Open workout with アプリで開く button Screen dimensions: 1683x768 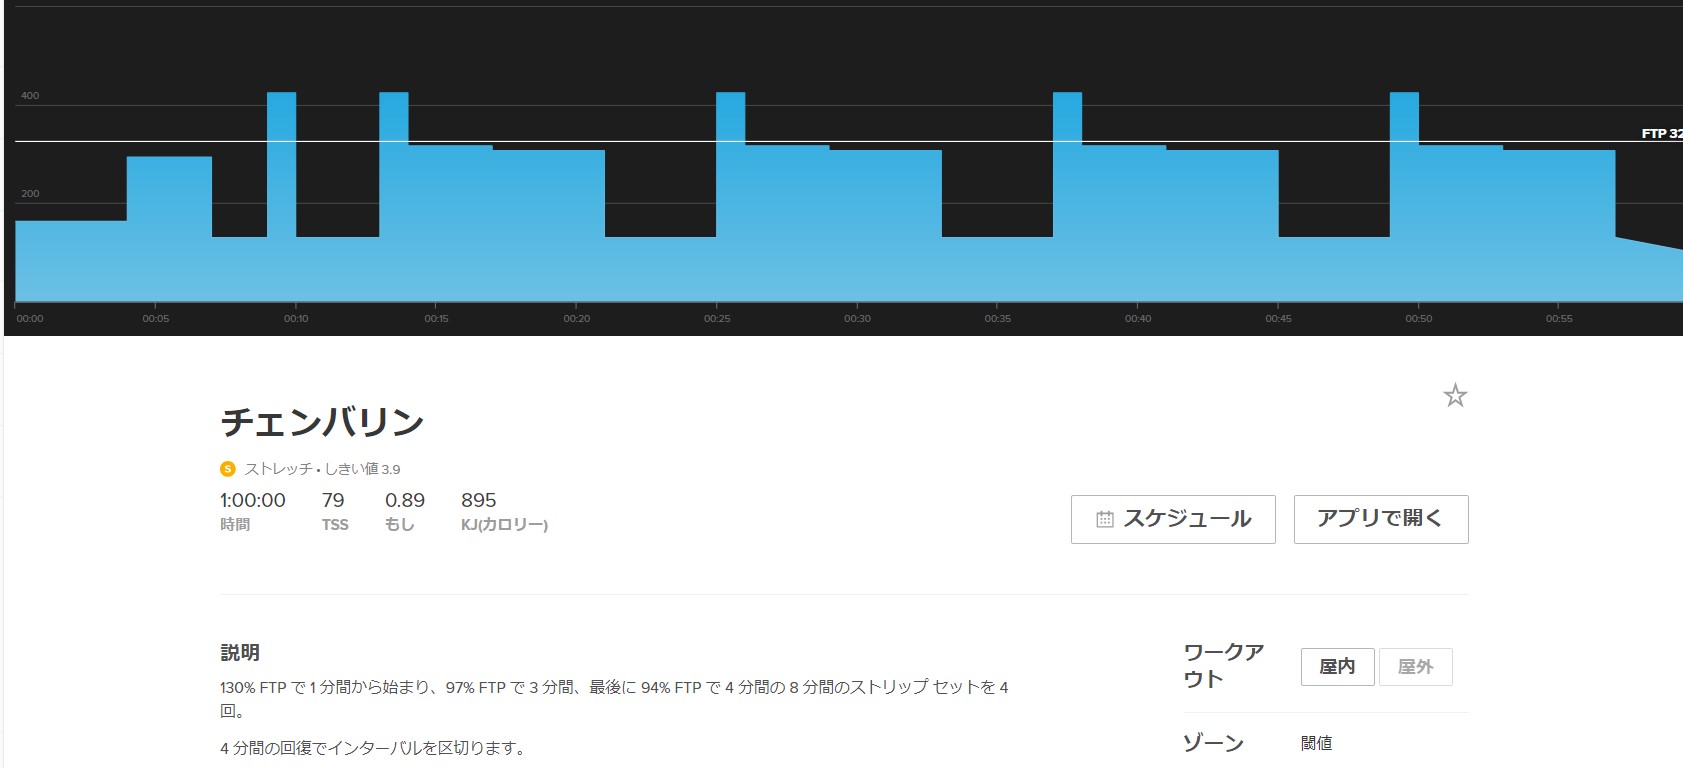point(1380,519)
